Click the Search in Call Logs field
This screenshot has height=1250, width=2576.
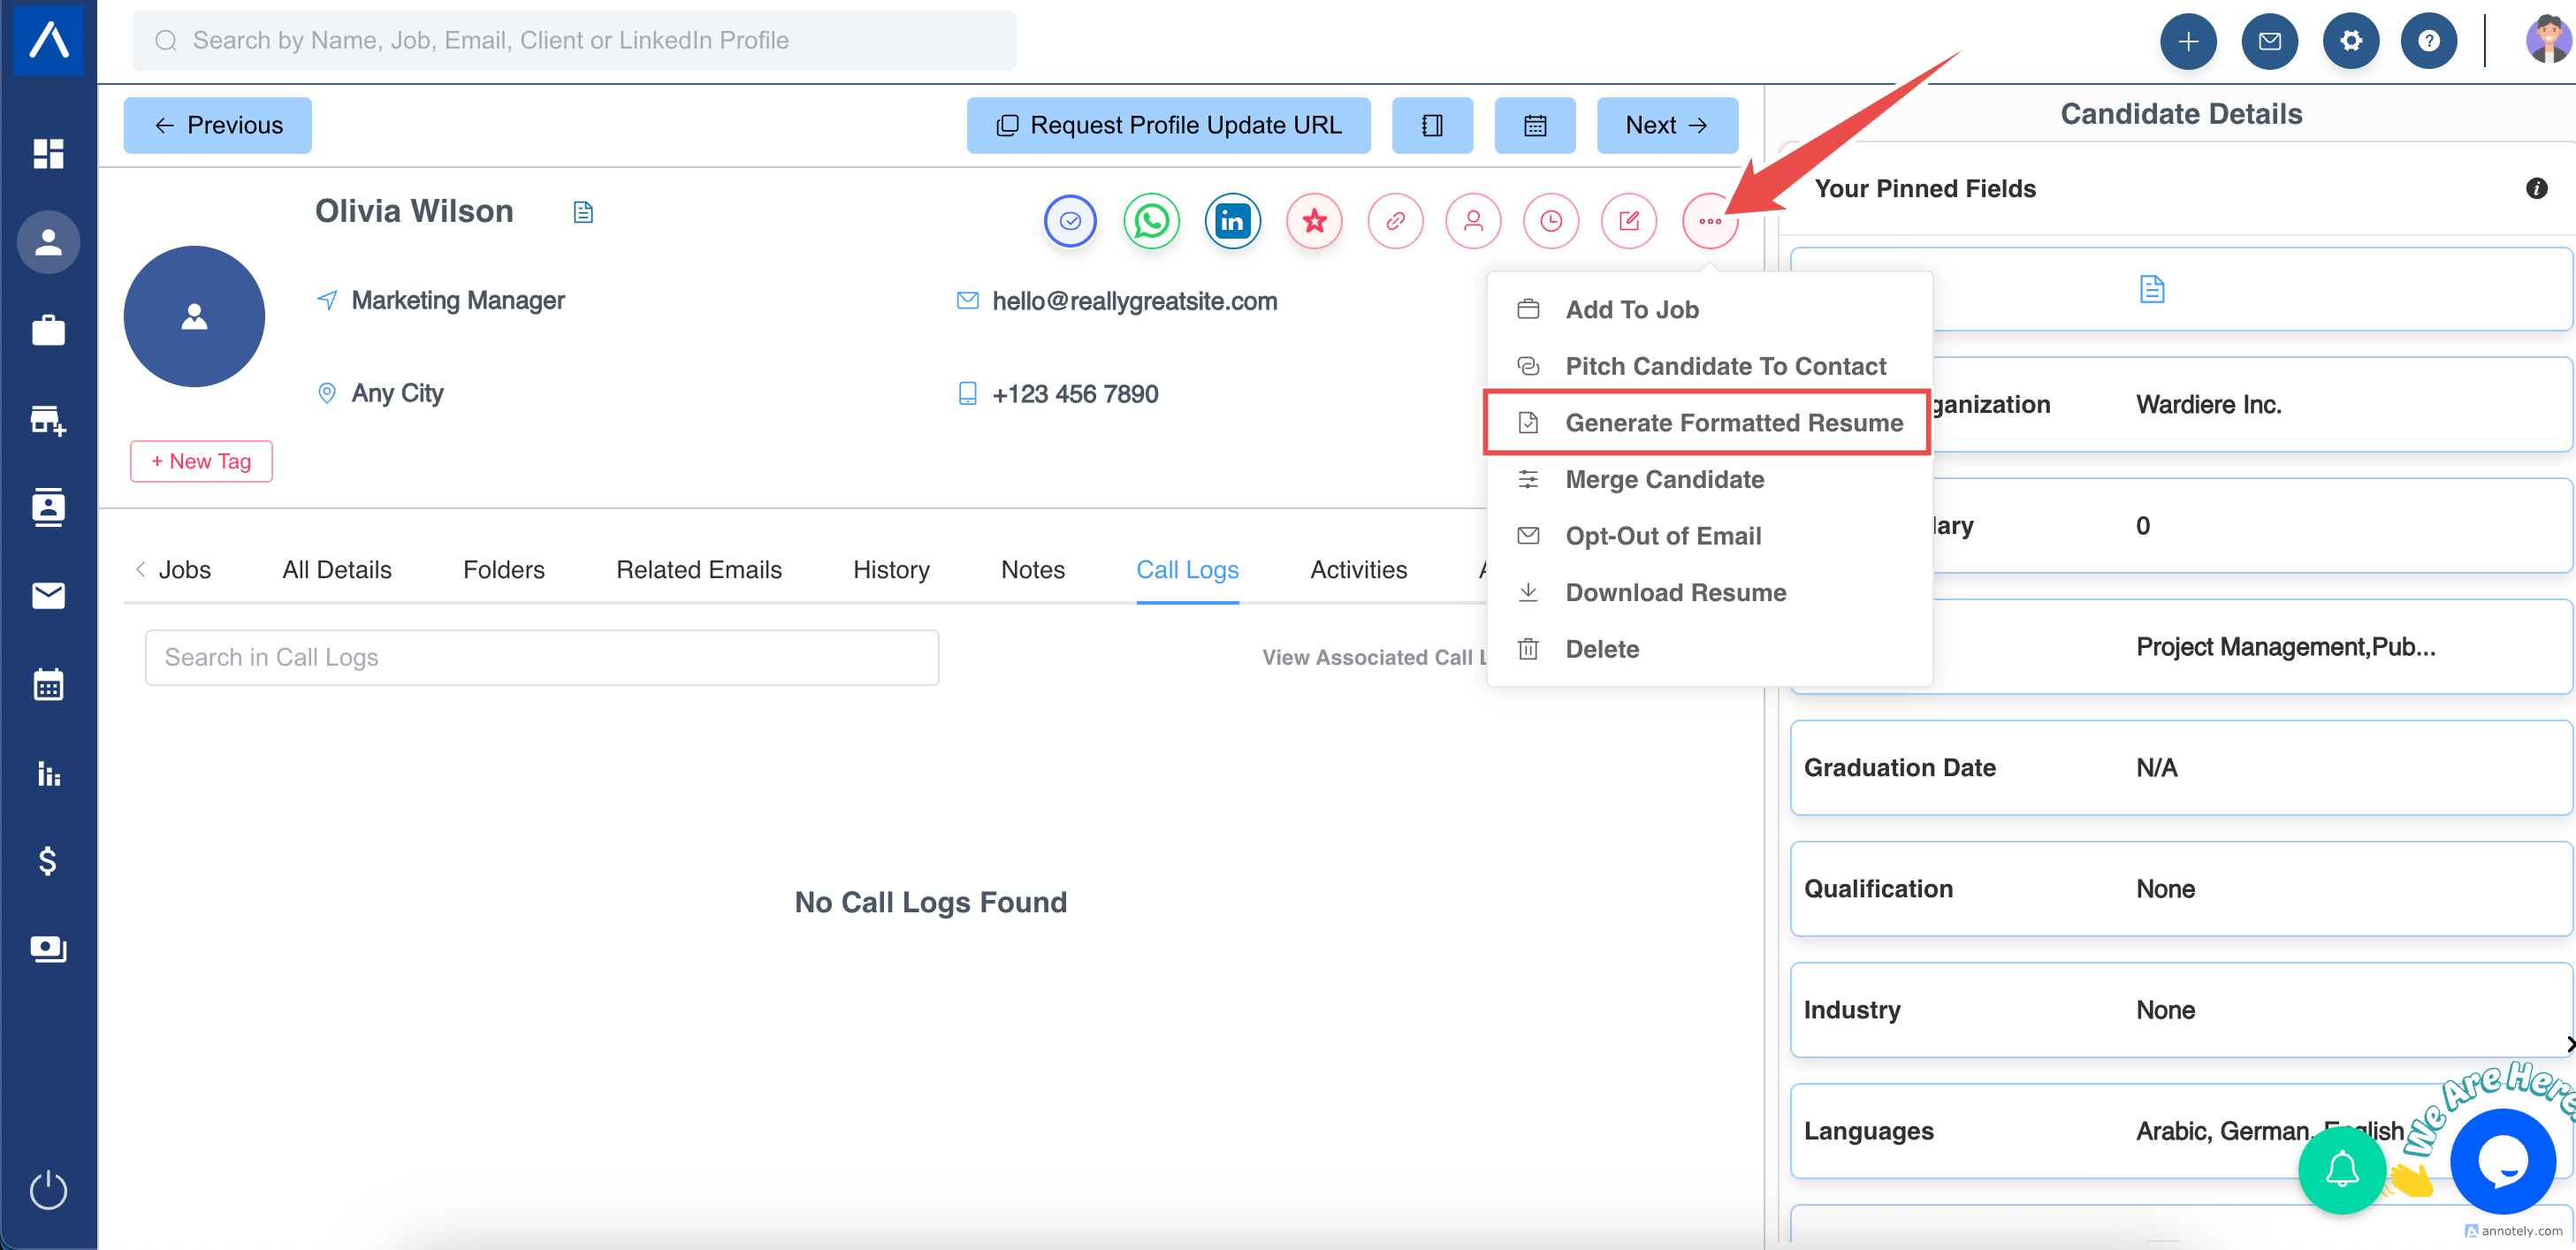coord(541,657)
